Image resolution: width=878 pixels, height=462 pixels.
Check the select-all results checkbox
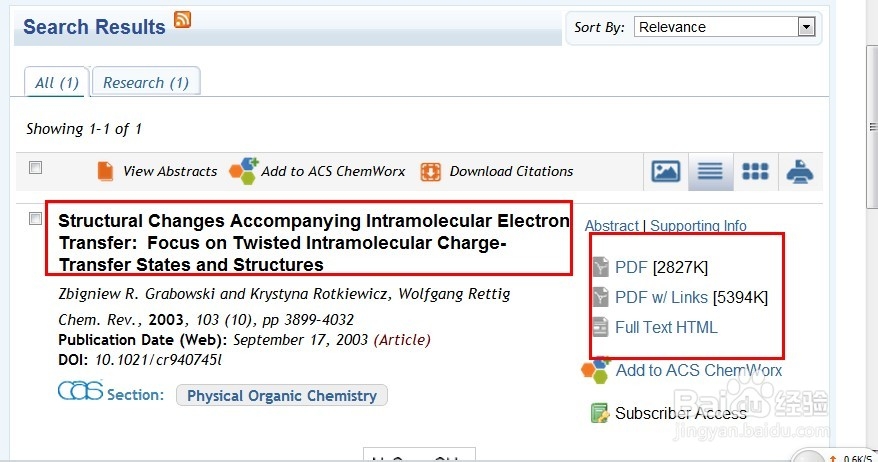(x=36, y=168)
